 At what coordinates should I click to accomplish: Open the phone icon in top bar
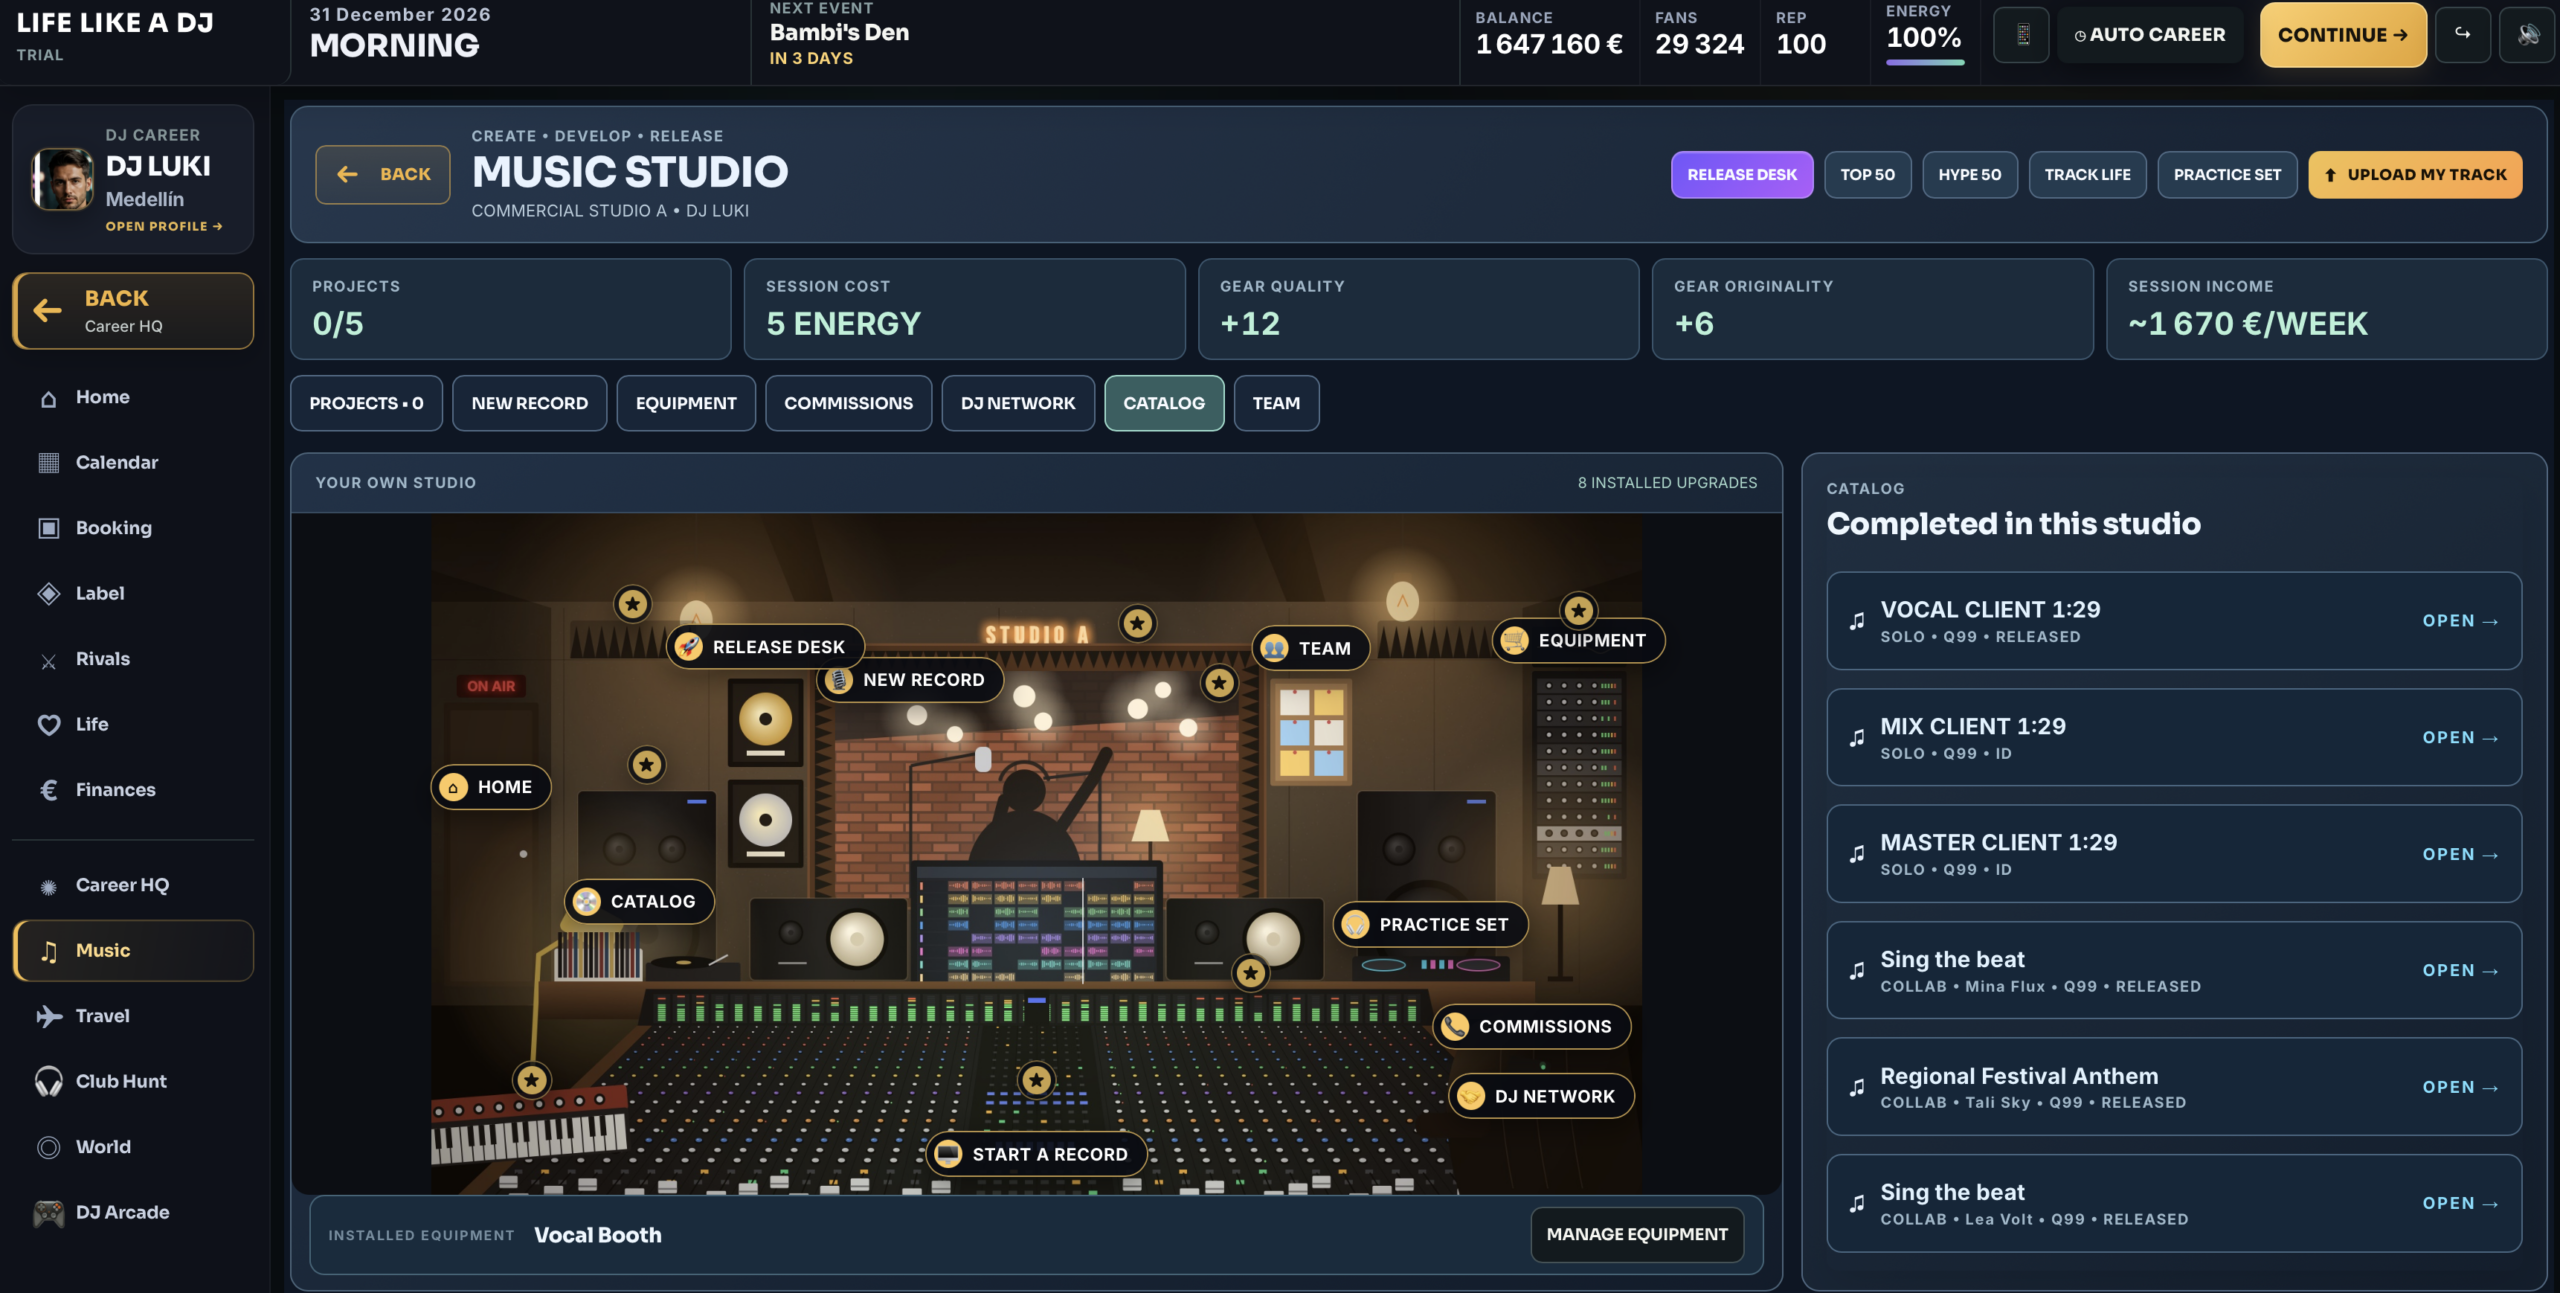coord(2021,35)
